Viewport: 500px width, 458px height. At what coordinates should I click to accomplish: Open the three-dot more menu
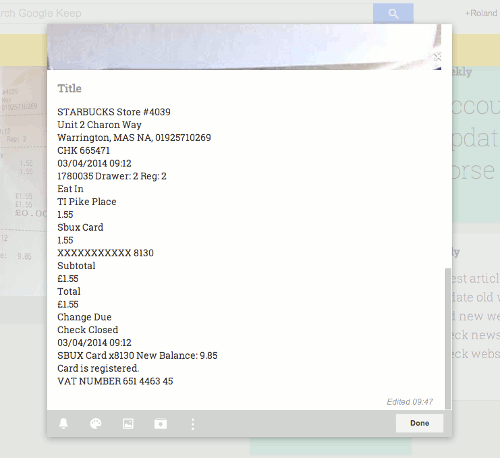pos(193,424)
